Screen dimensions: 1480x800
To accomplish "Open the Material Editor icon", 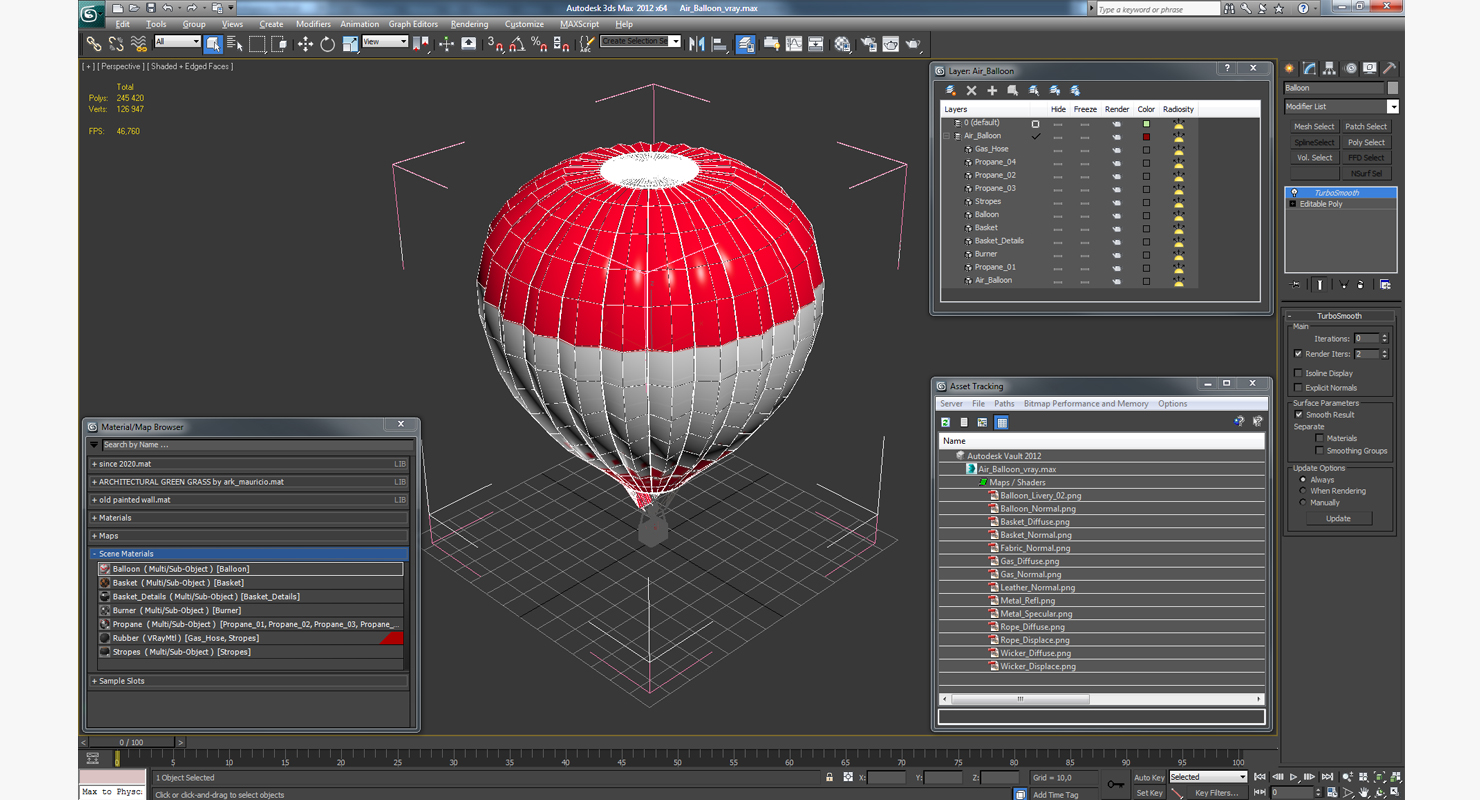I will click(x=843, y=44).
